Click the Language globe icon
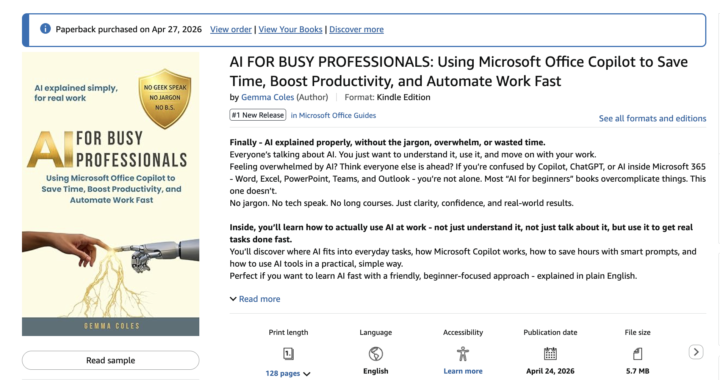 point(376,354)
